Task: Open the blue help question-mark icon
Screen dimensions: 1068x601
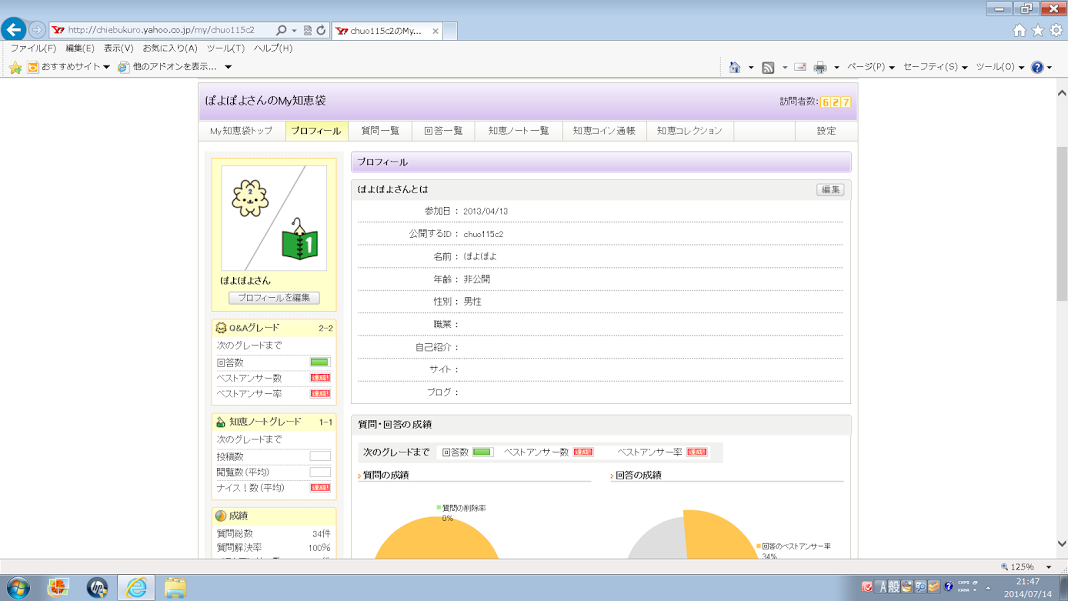Action: click(x=1037, y=67)
